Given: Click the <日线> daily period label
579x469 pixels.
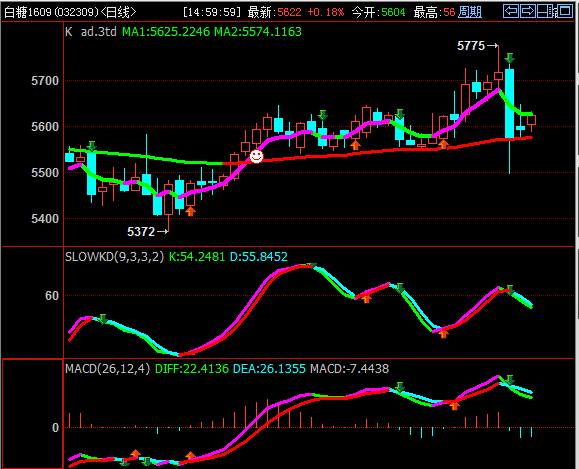Looking at the screenshot, I should (x=118, y=12).
